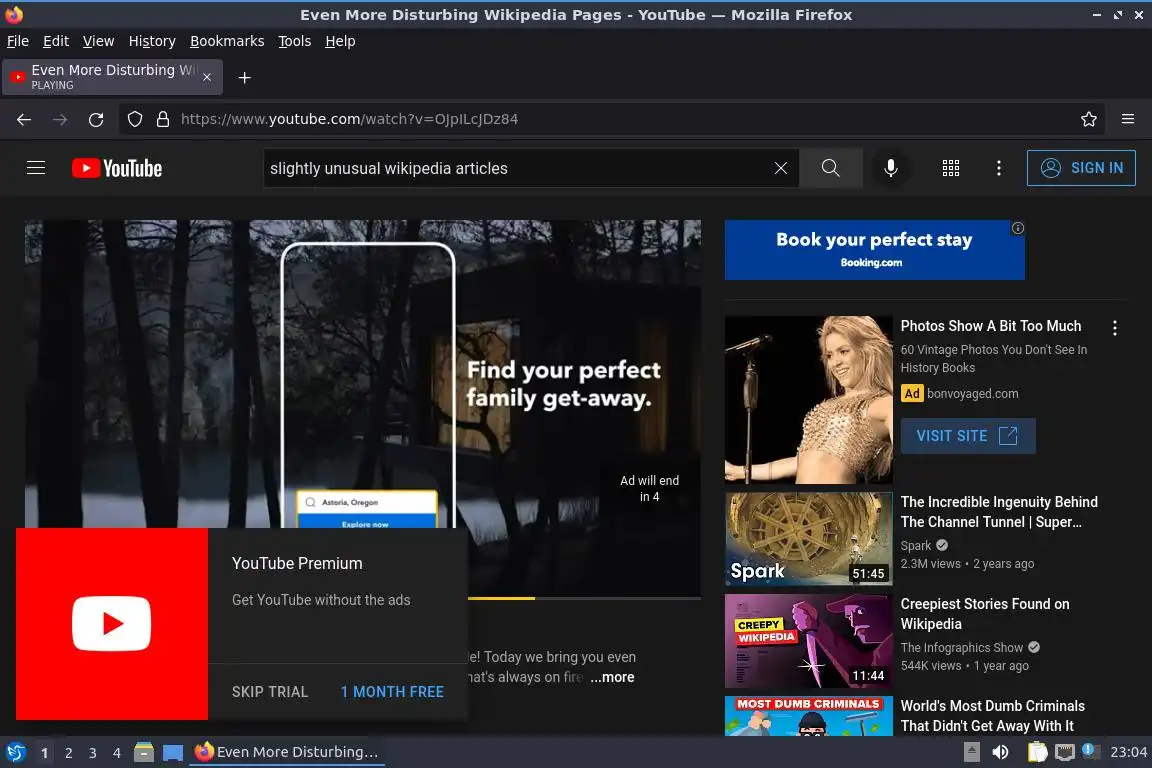Image resolution: width=1152 pixels, height=768 pixels.
Task: Open the Firefox application menu
Action: (x=1128, y=119)
